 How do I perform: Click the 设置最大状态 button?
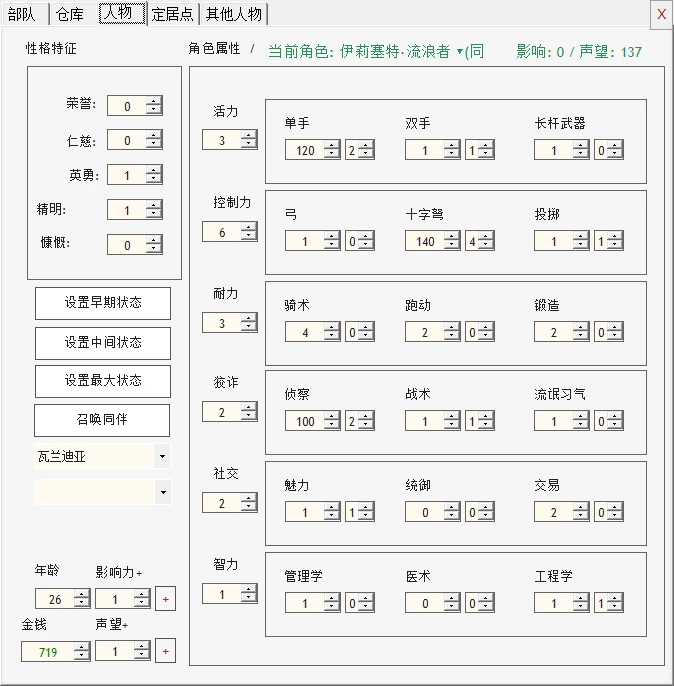[x=103, y=381]
